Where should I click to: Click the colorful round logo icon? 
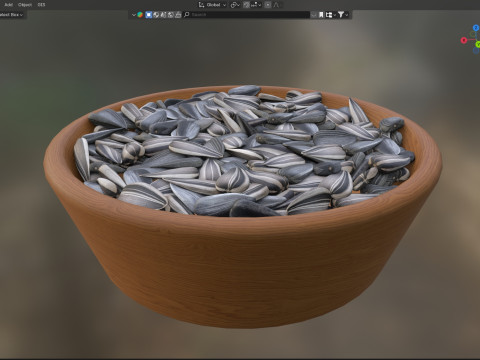pos(140,15)
